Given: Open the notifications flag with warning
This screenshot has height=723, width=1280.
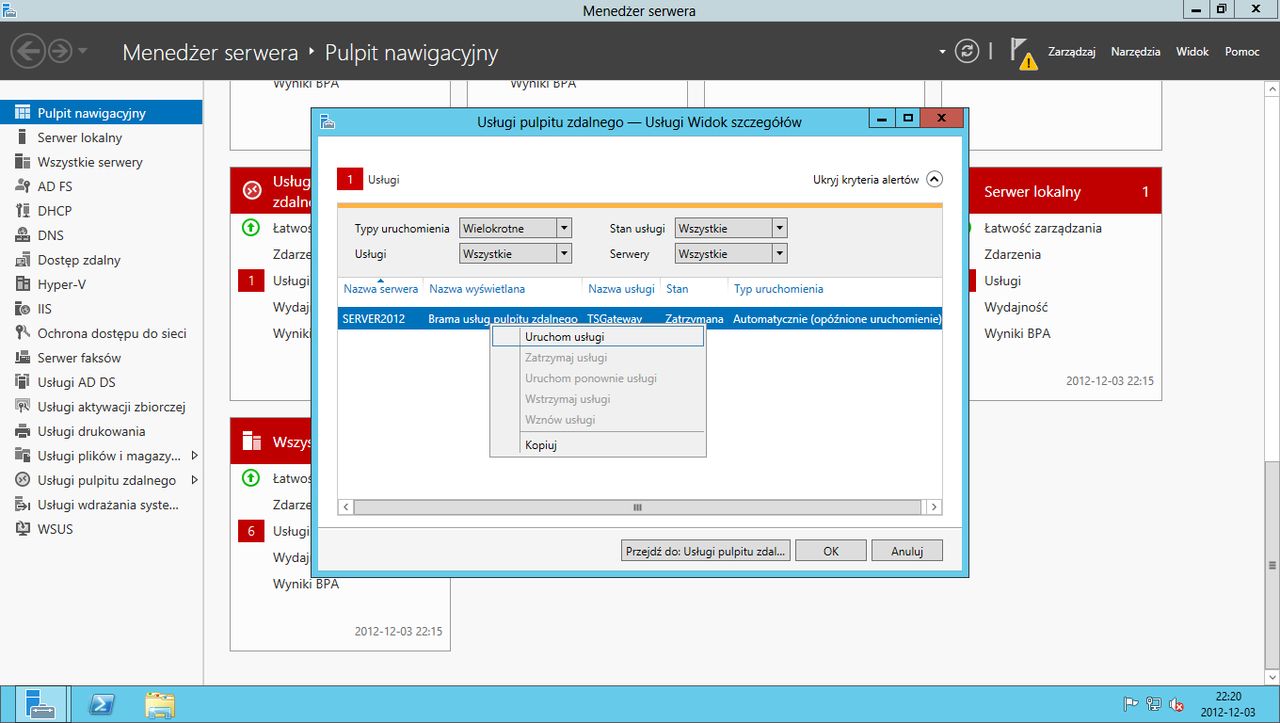Looking at the screenshot, I should pos(1023,53).
